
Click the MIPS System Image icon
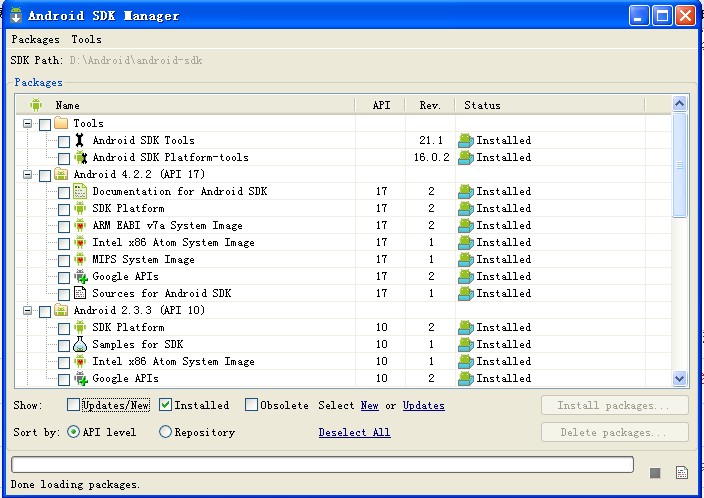[x=80, y=259]
